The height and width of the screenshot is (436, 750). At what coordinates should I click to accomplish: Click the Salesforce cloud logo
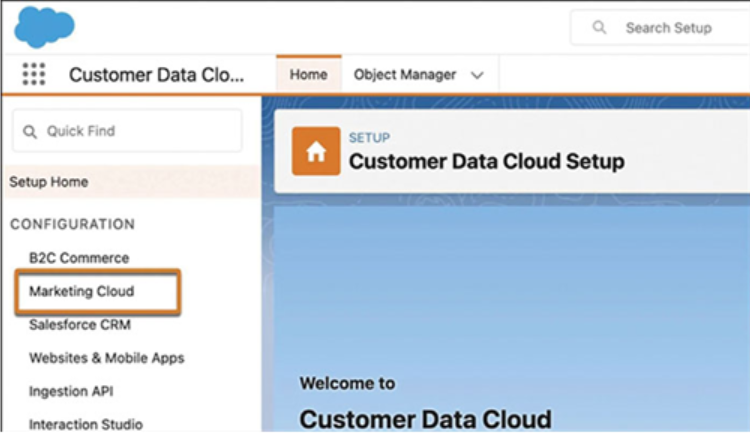(x=44, y=27)
